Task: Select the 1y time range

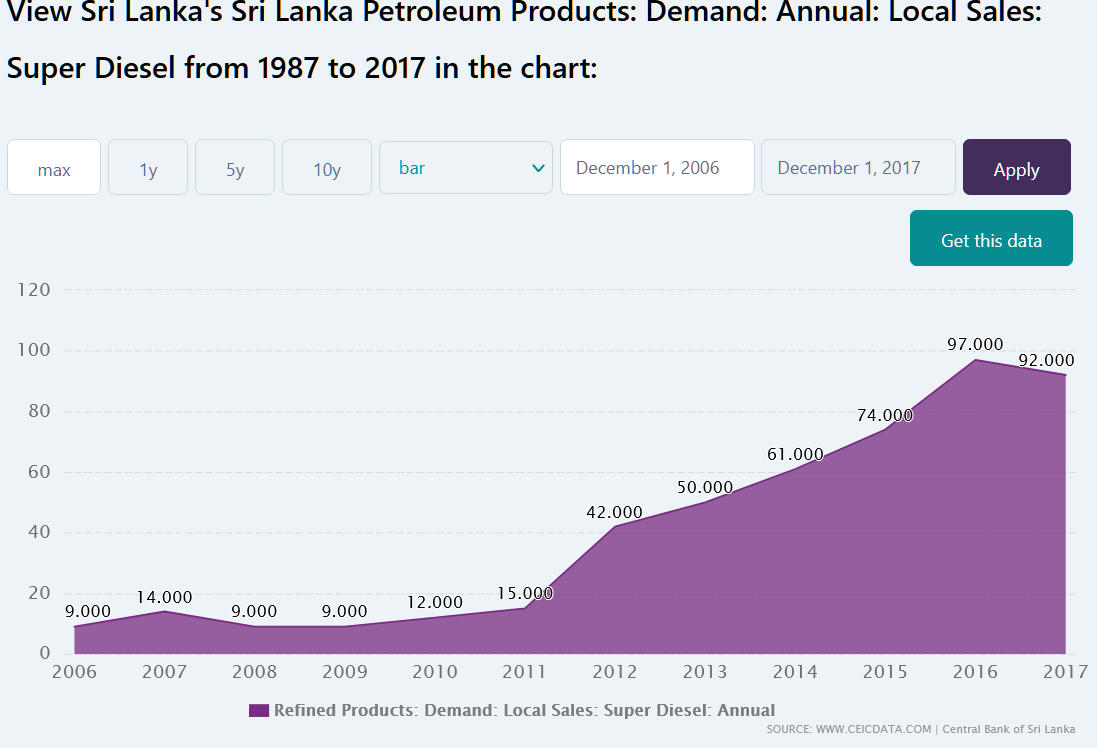Action: point(148,167)
